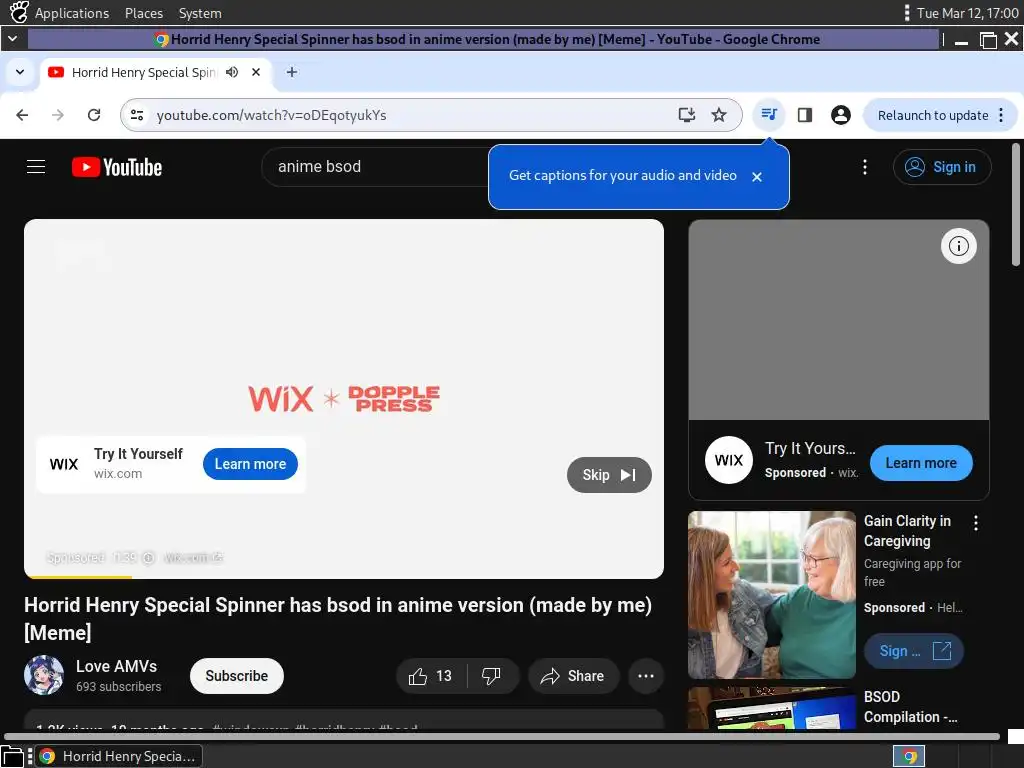Open more actions ellipsis under video
This screenshot has width=1024, height=768.
[646, 676]
